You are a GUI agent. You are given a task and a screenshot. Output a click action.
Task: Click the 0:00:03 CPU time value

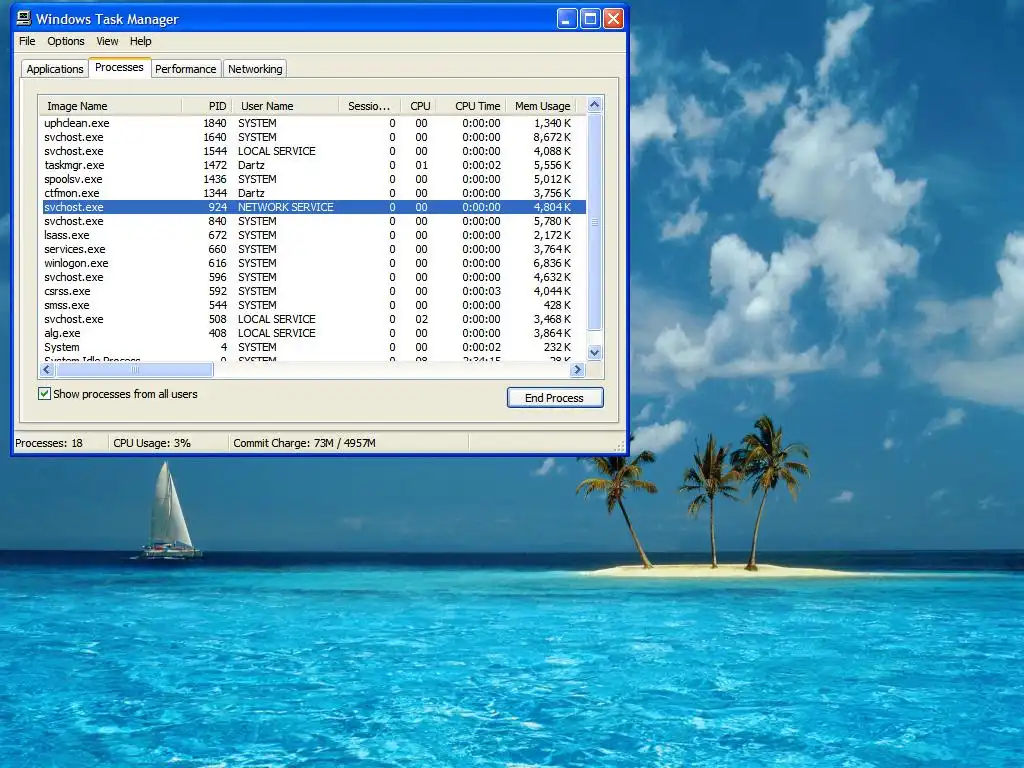481,291
